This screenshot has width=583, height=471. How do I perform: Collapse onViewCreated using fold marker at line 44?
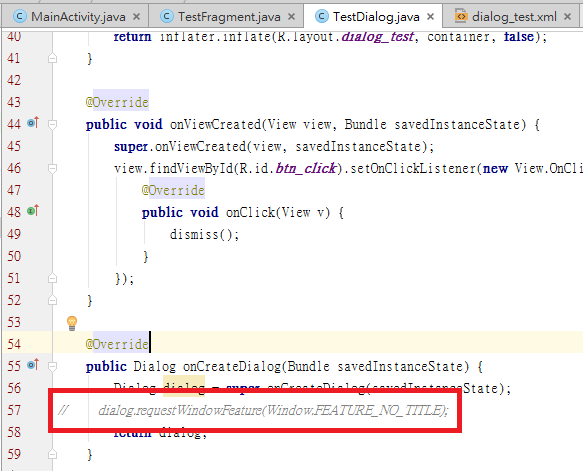pyautogui.click(x=52, y=124)
